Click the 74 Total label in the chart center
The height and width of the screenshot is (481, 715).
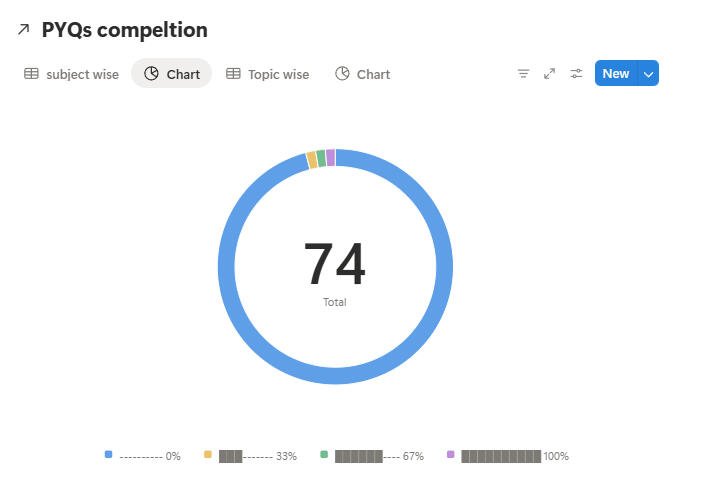[x=335, y=272]
